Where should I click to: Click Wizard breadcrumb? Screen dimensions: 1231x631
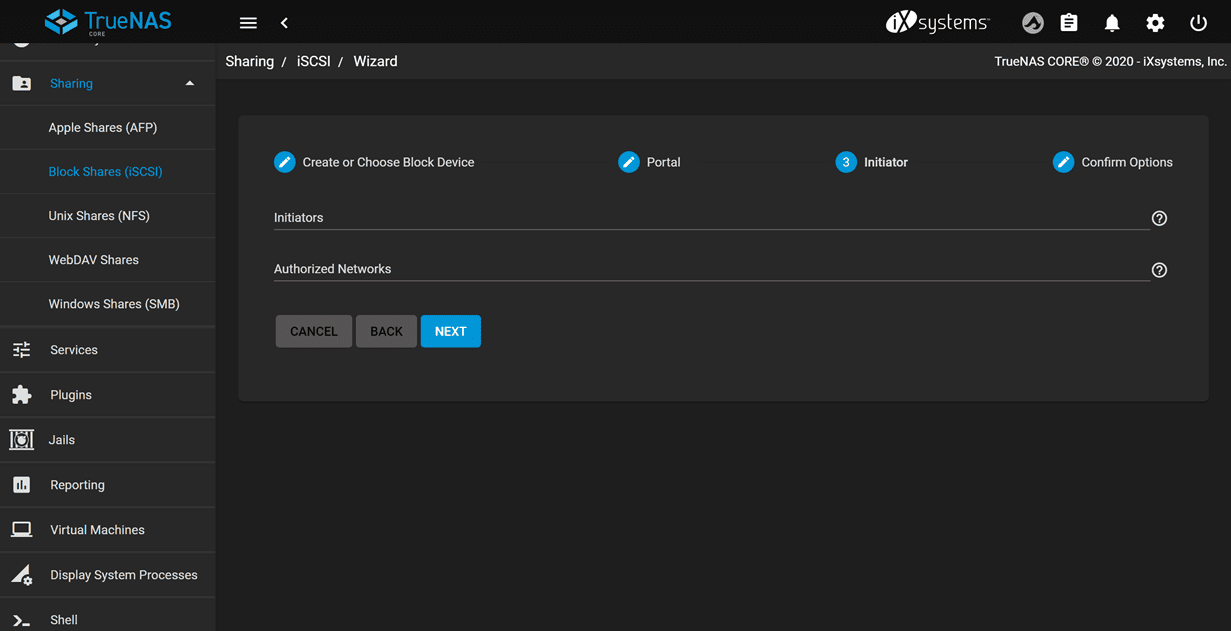[x=375, y=61]
